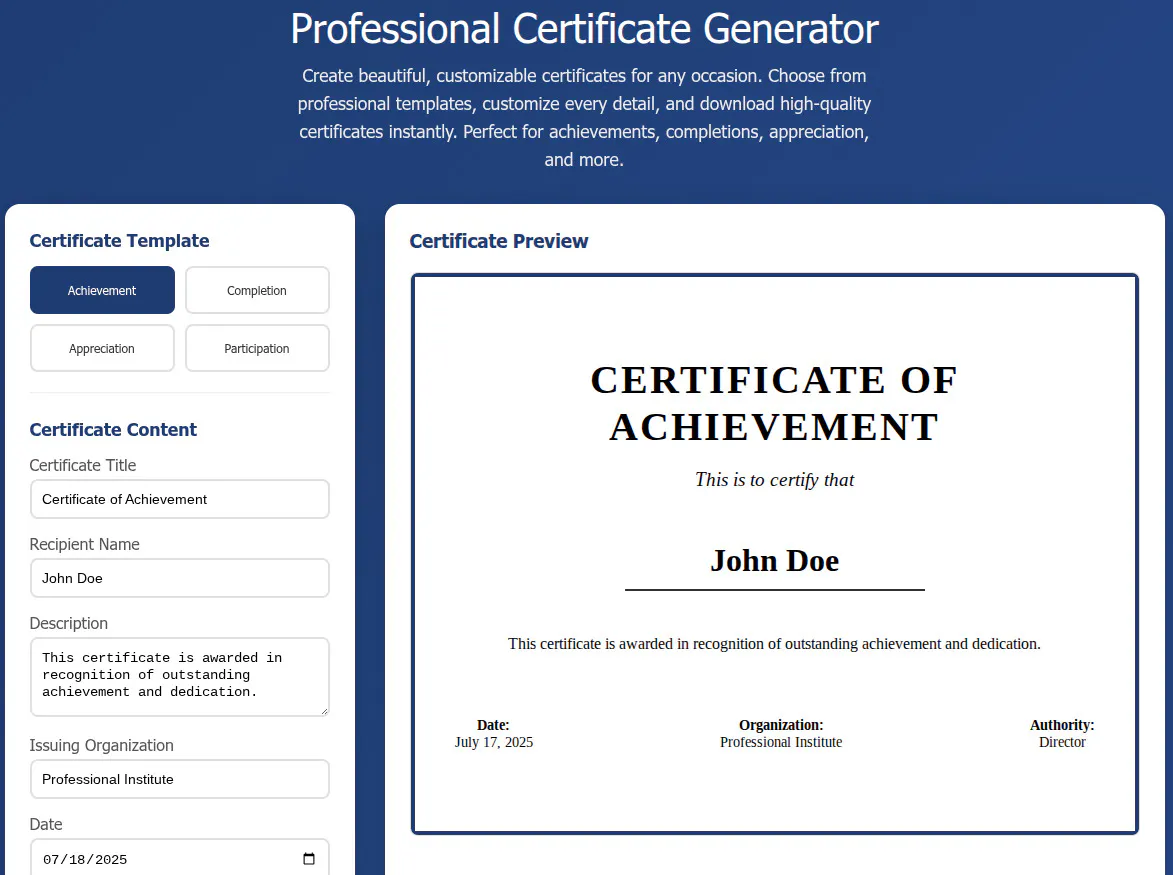Viewport: 1173px width, 875px height.
Task: Click the Description field label
Action: (x=69, y=624)
